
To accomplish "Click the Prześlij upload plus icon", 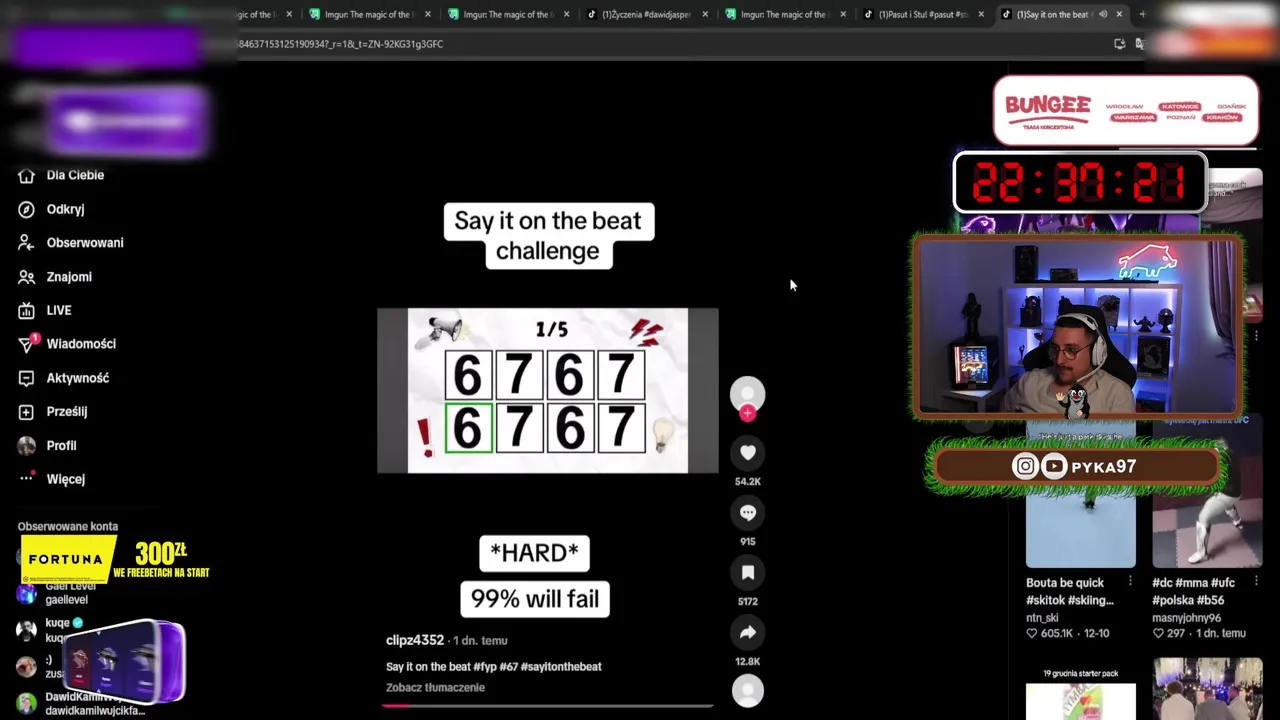I will [x=26, y=412].
